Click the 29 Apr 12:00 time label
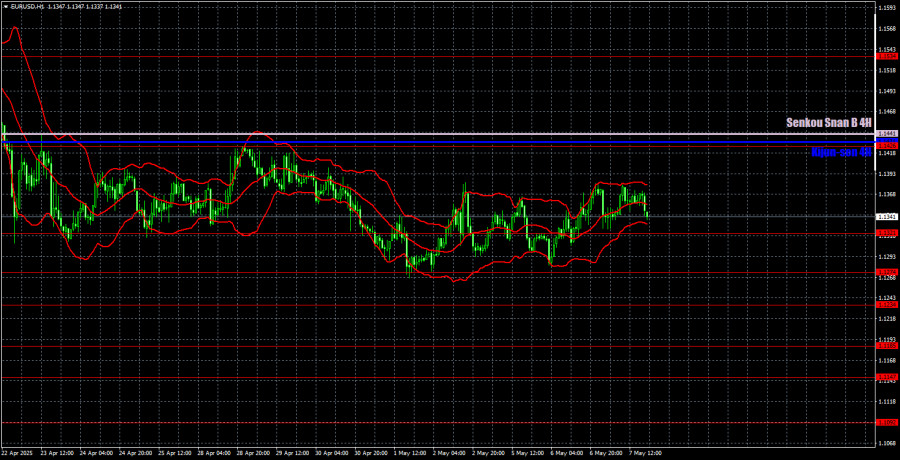This screenshot has height=460, width=900. 291,453
